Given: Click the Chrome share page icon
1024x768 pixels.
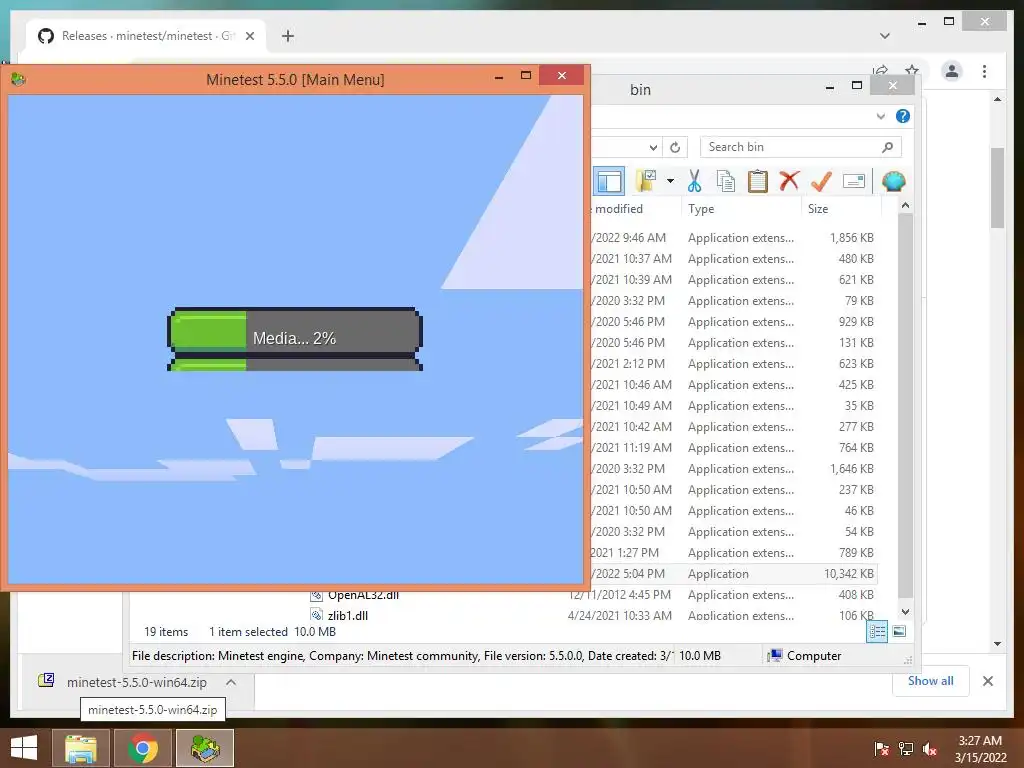Looking at the screenshot, I should (x=880, y=70).
